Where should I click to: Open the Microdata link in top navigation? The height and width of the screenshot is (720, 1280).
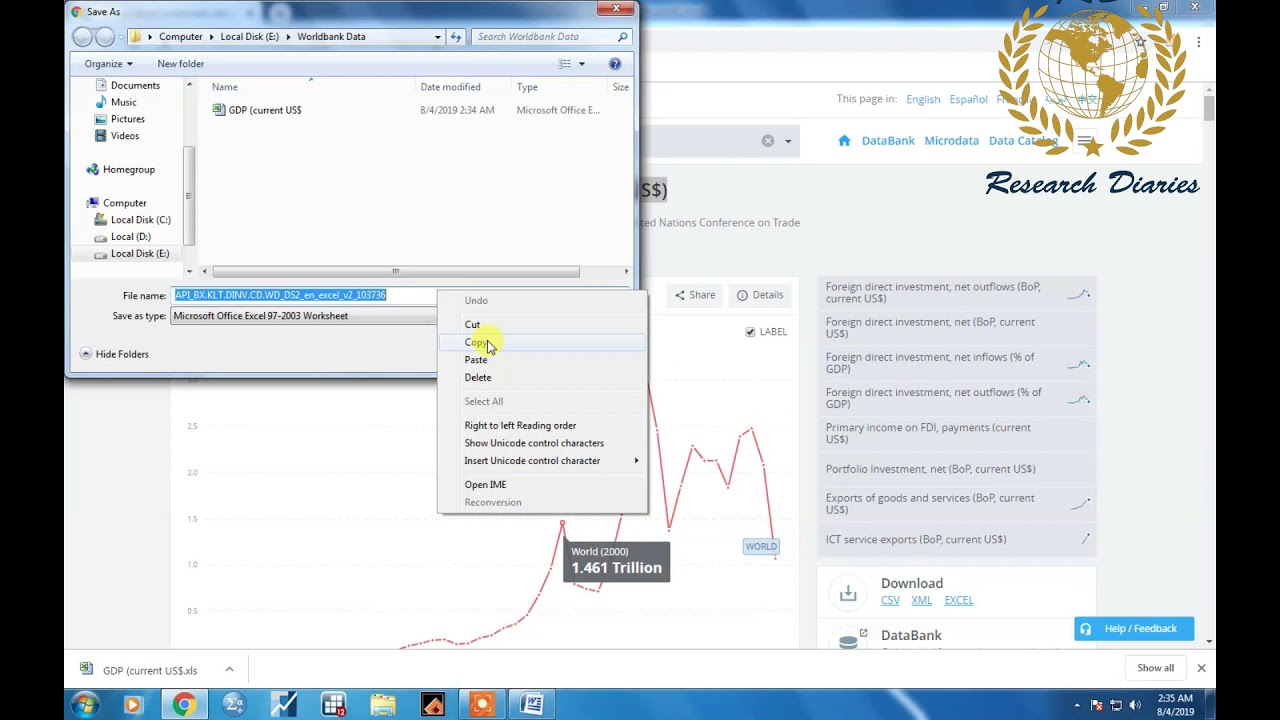951,141
